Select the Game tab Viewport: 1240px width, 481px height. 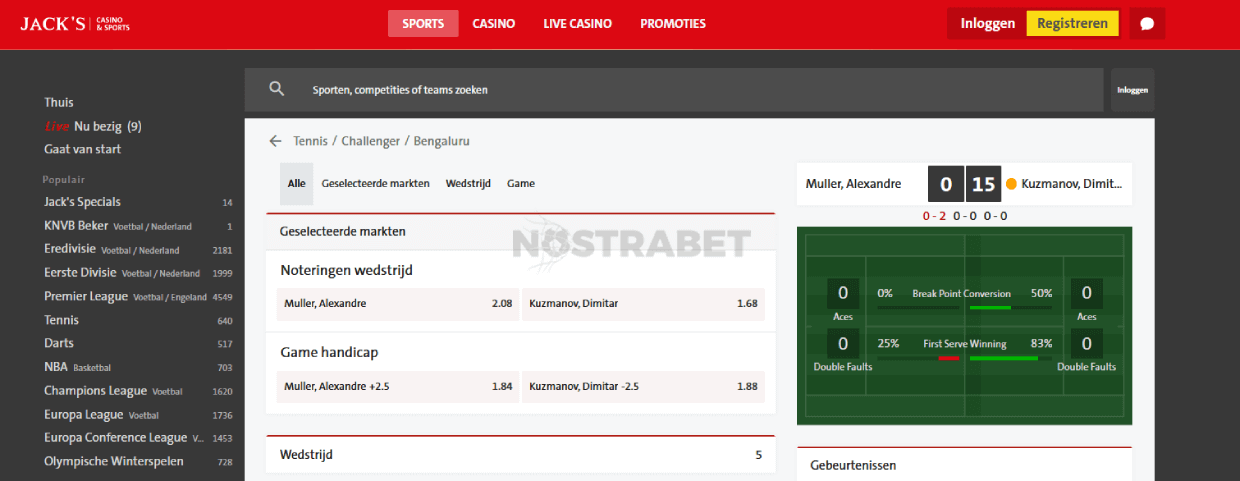click(x=521, y=184)
